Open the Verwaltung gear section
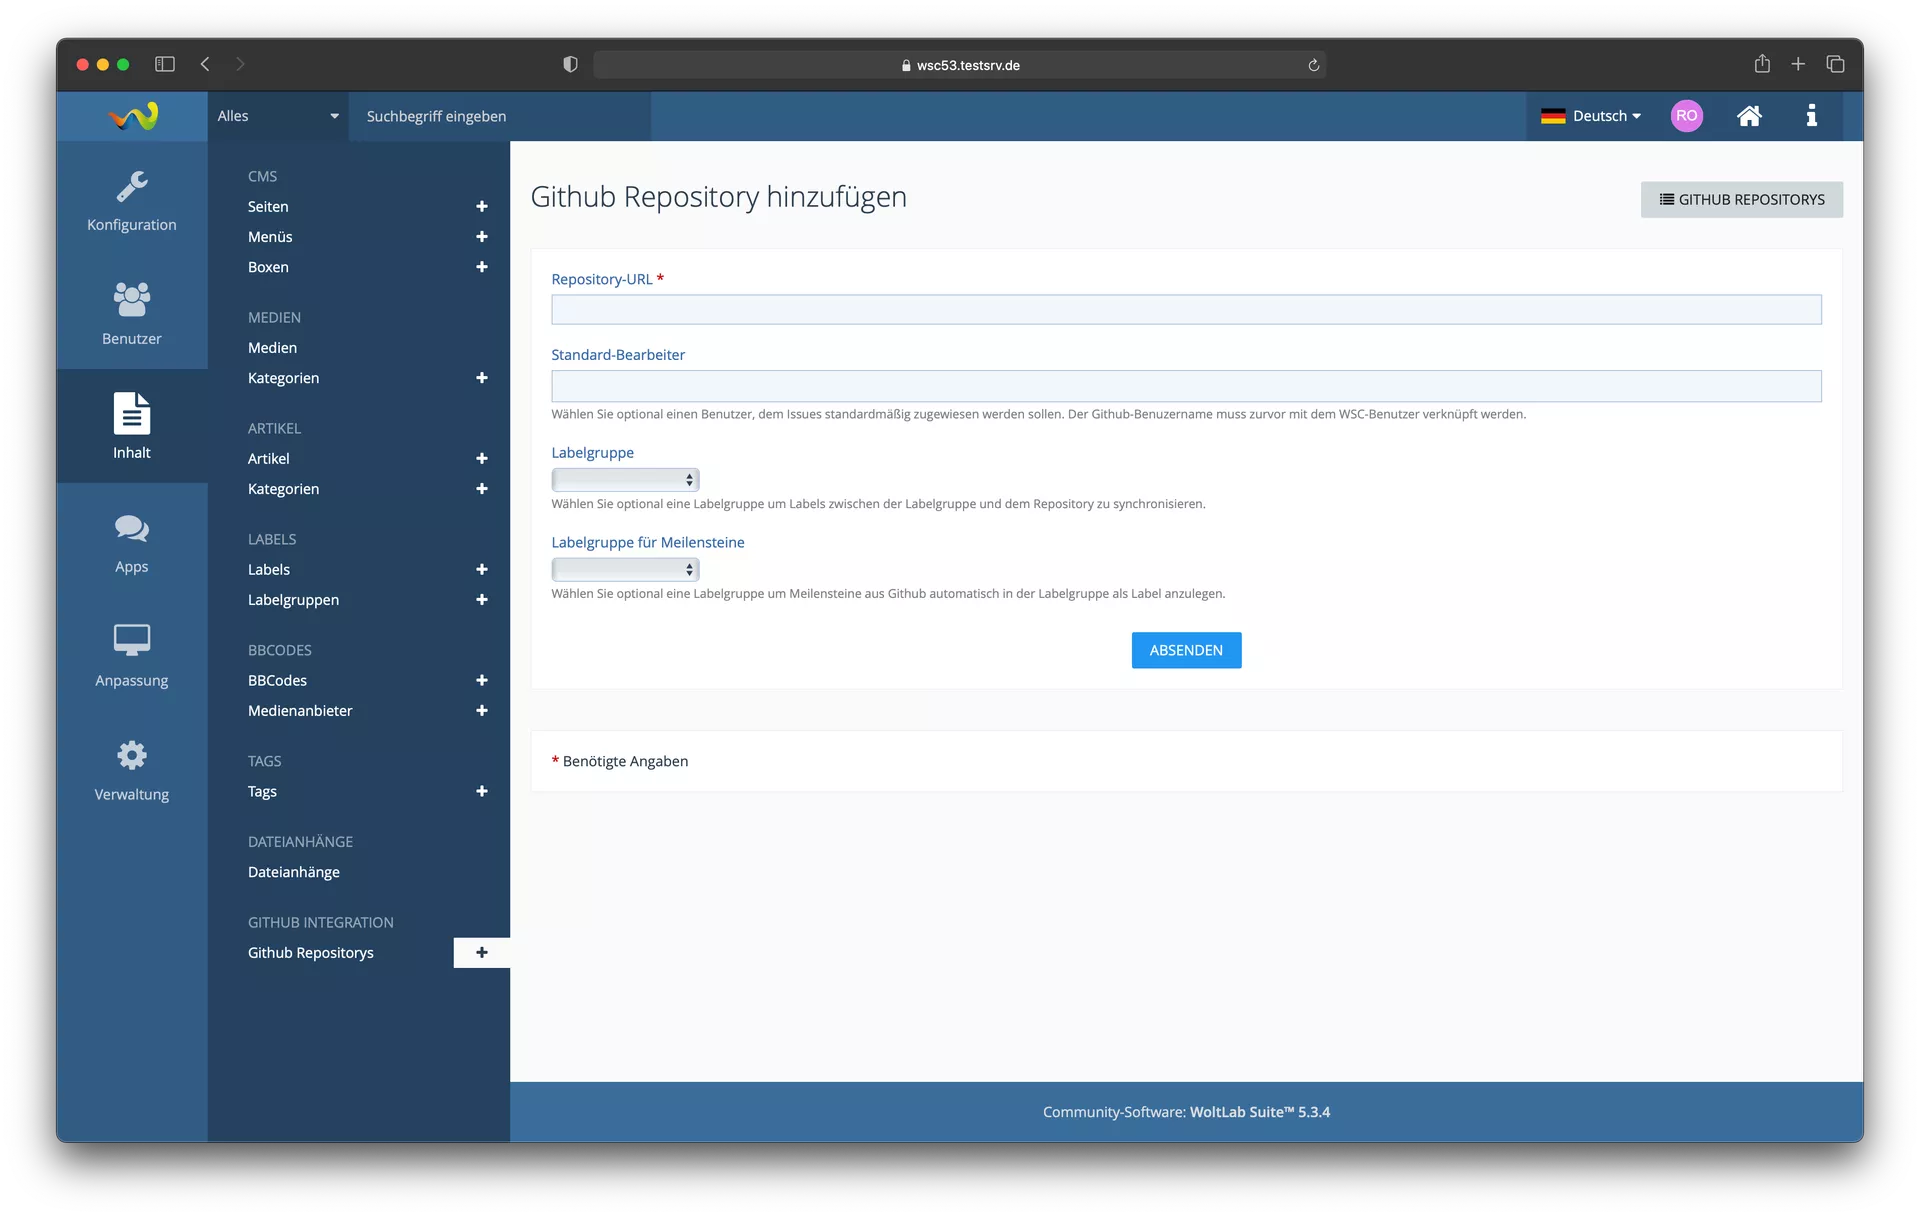Viewport: 1920px width, 1217px height. [131, 769]
